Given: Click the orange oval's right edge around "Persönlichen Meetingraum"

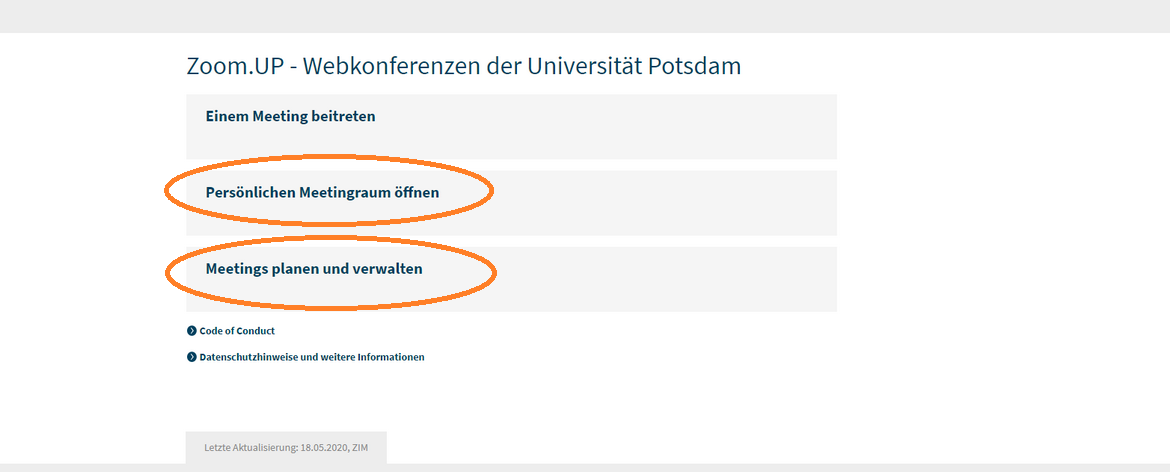Looking at the screenshot, I should [x=491, y=192].
